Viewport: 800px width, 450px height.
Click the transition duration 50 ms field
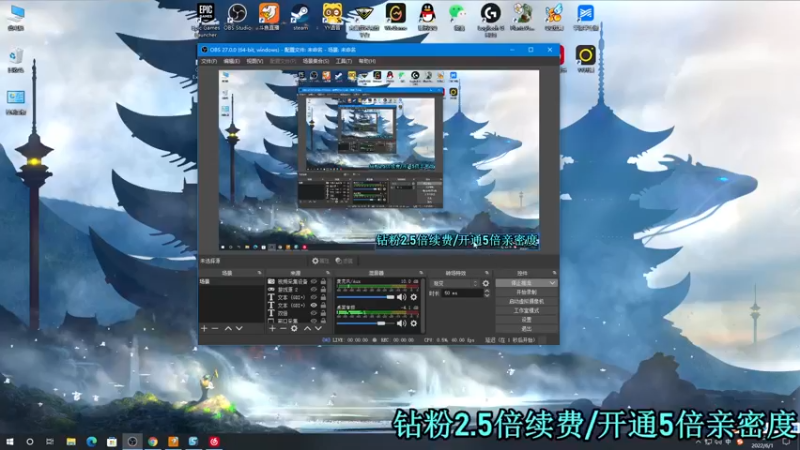462,293
